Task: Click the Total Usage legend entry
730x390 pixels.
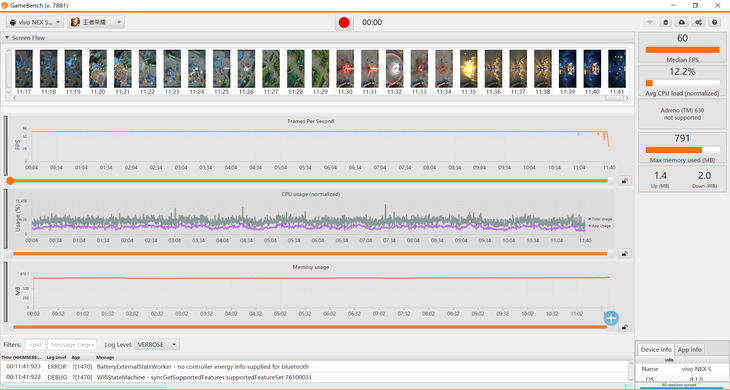Action: 600,219
